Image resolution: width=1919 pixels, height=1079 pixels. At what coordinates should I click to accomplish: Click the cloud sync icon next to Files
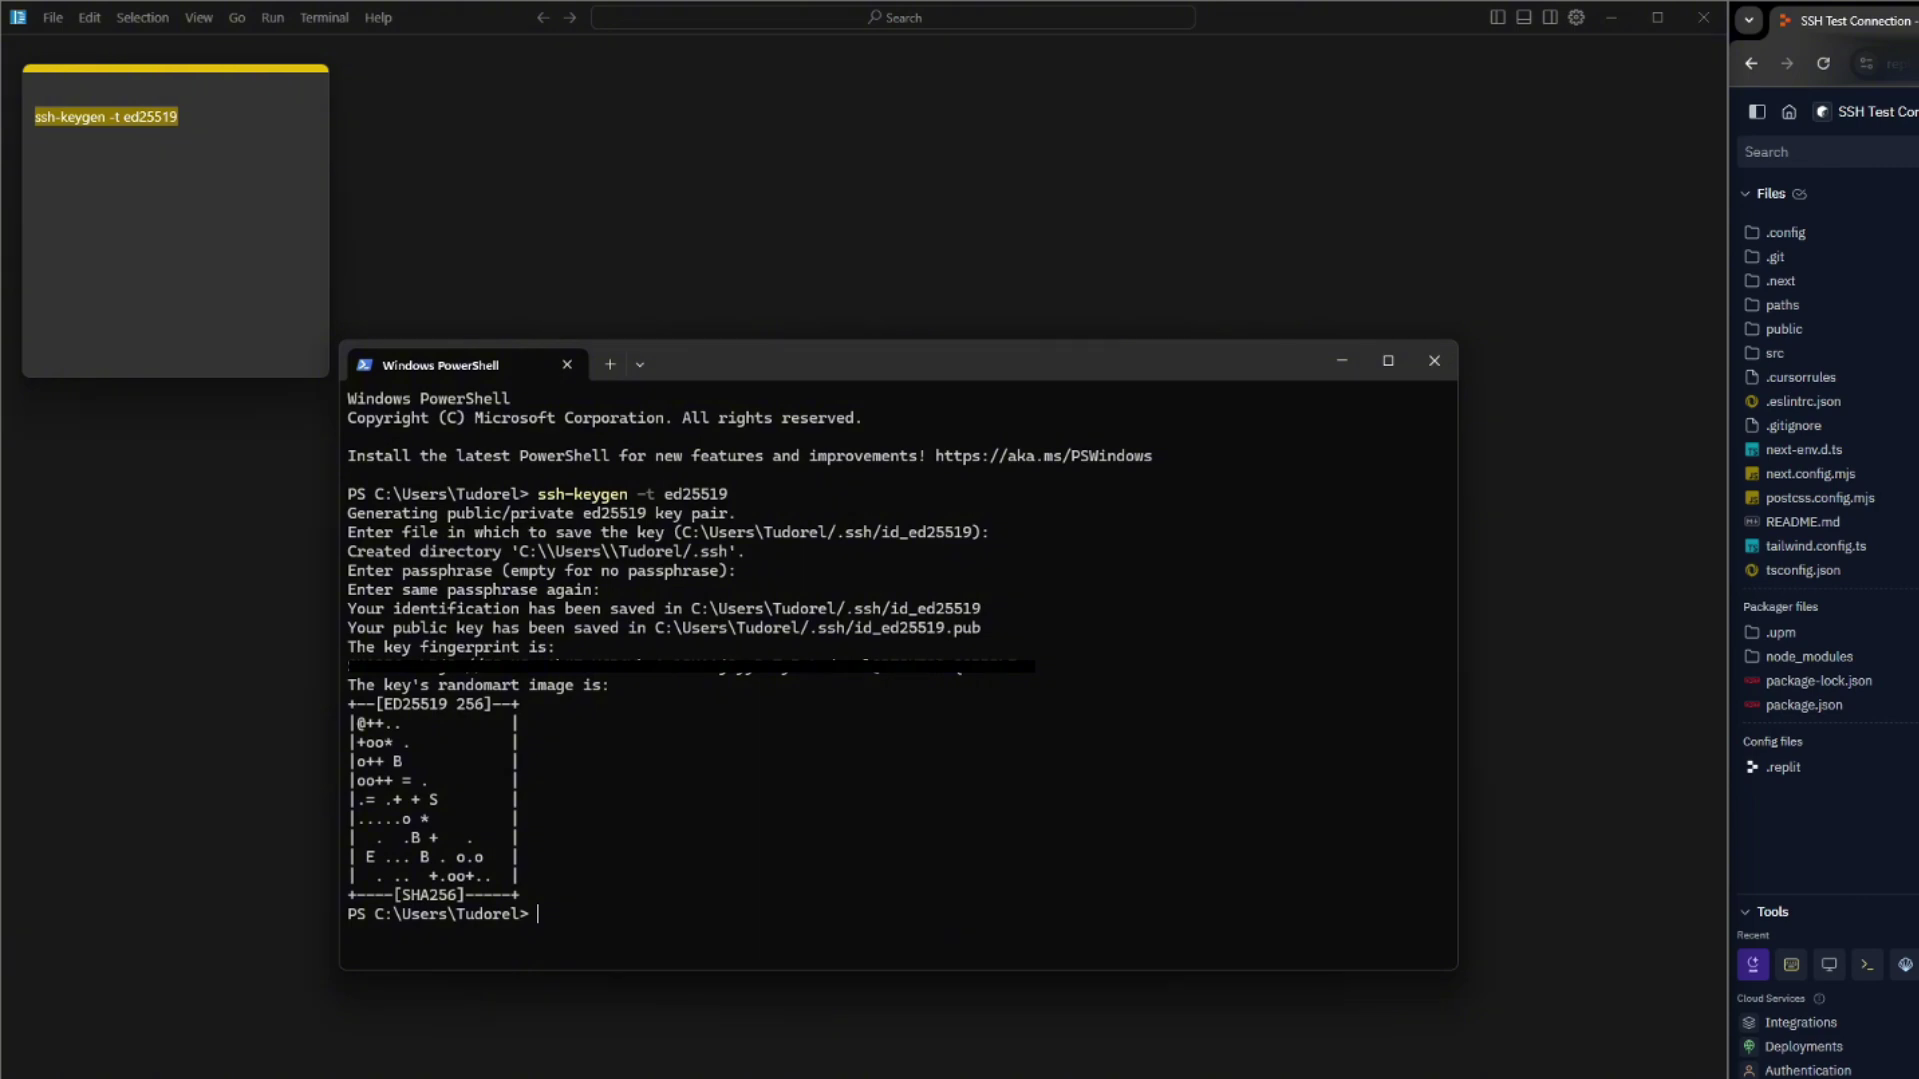point(1799,194)
